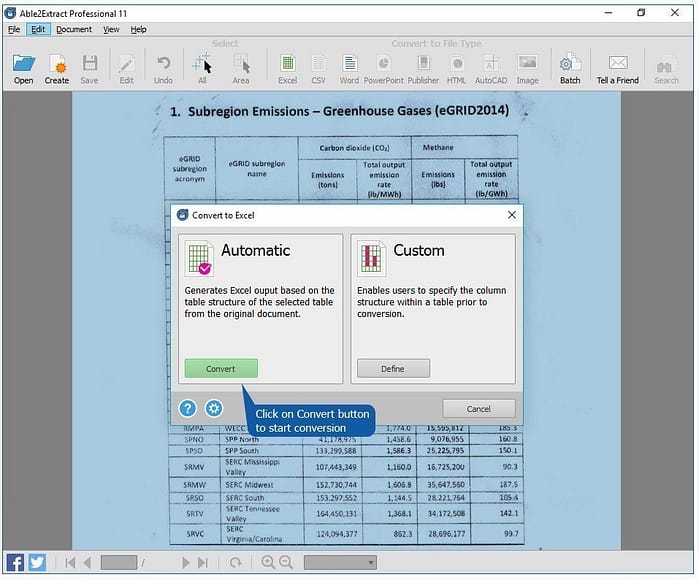Convert to HTML from the toolbar

click(x=456, y=69)
